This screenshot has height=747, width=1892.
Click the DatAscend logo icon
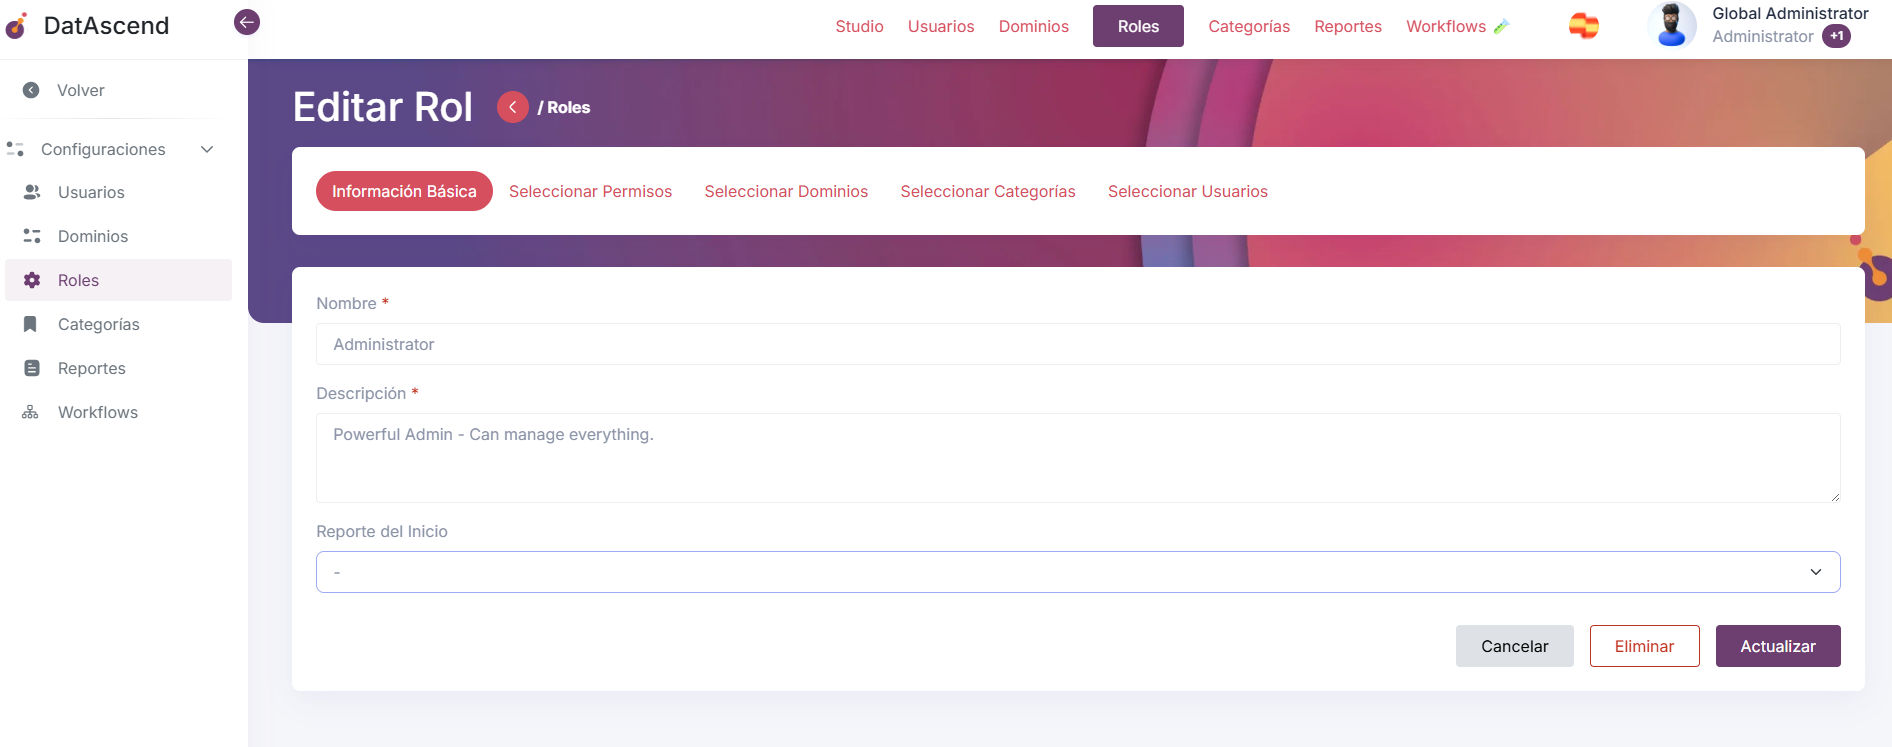click(17, 26)
